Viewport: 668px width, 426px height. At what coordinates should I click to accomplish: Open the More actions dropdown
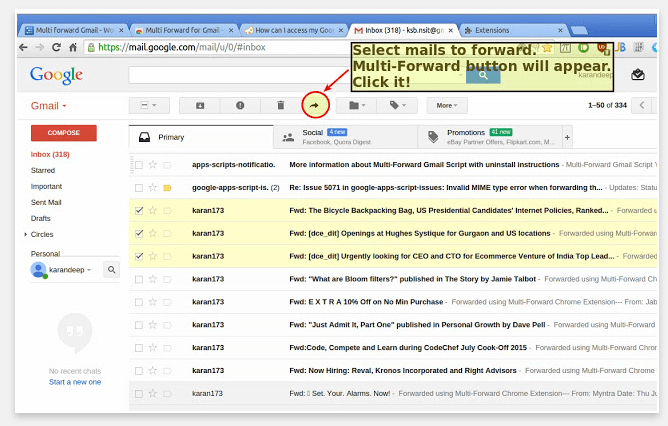pyautogui.click(x=447, y=105)
